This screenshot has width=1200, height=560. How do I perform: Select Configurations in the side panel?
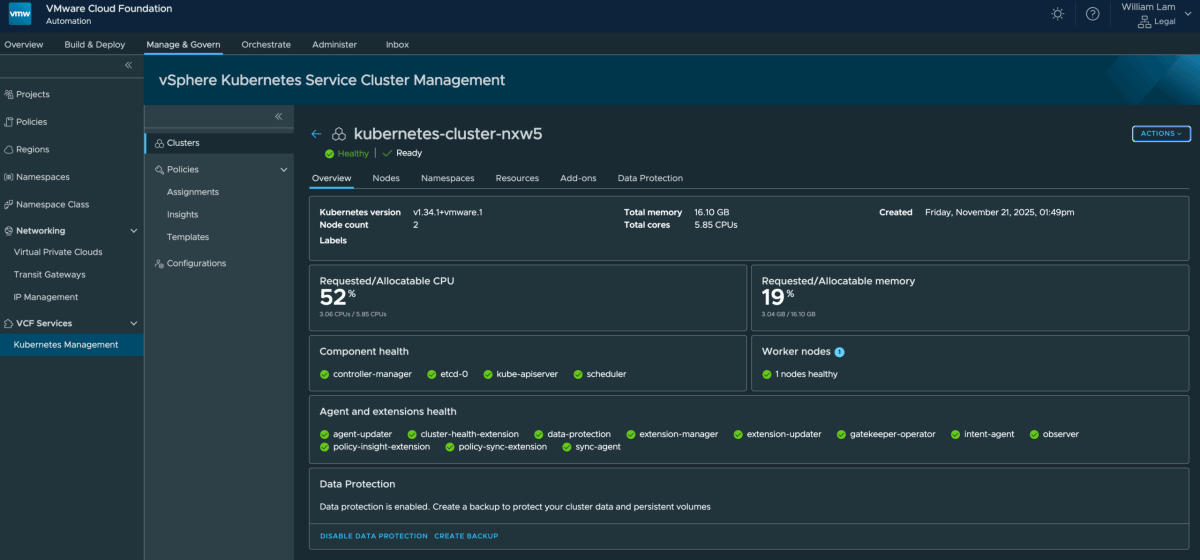tap(196, 263)
